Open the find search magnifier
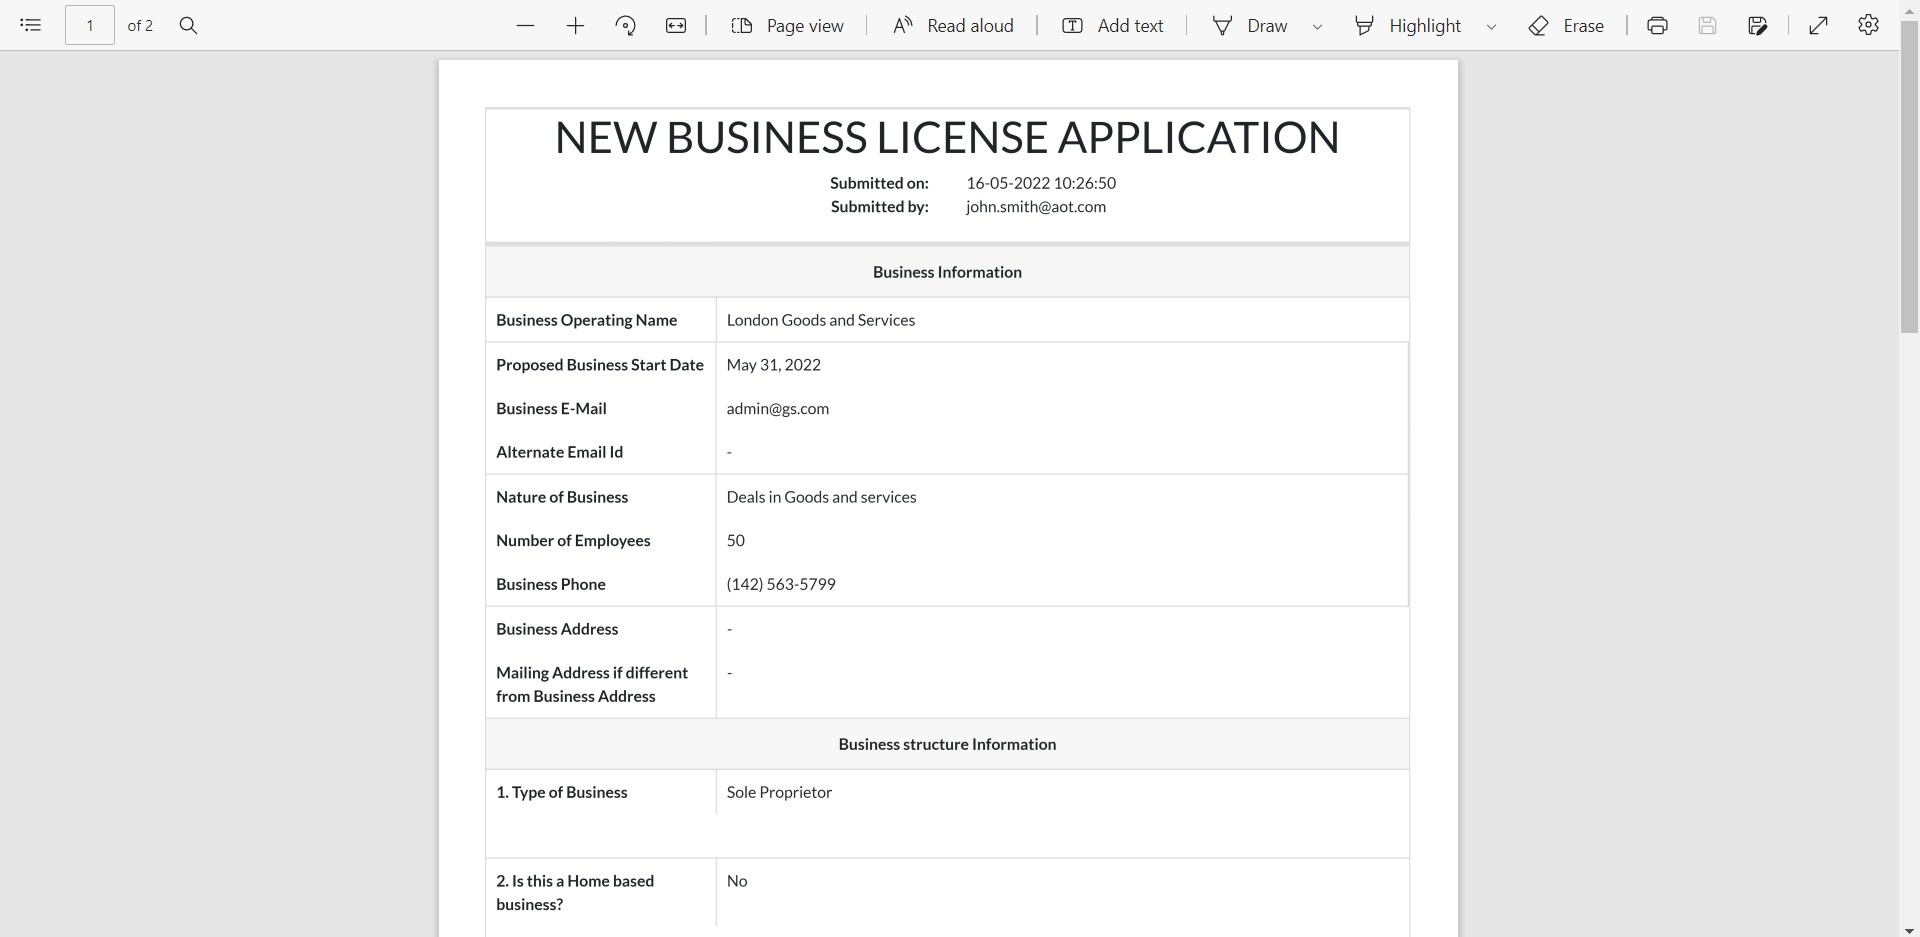Image resolution: width=1920 pixels, height=937 pixels. tap(188, 25)
